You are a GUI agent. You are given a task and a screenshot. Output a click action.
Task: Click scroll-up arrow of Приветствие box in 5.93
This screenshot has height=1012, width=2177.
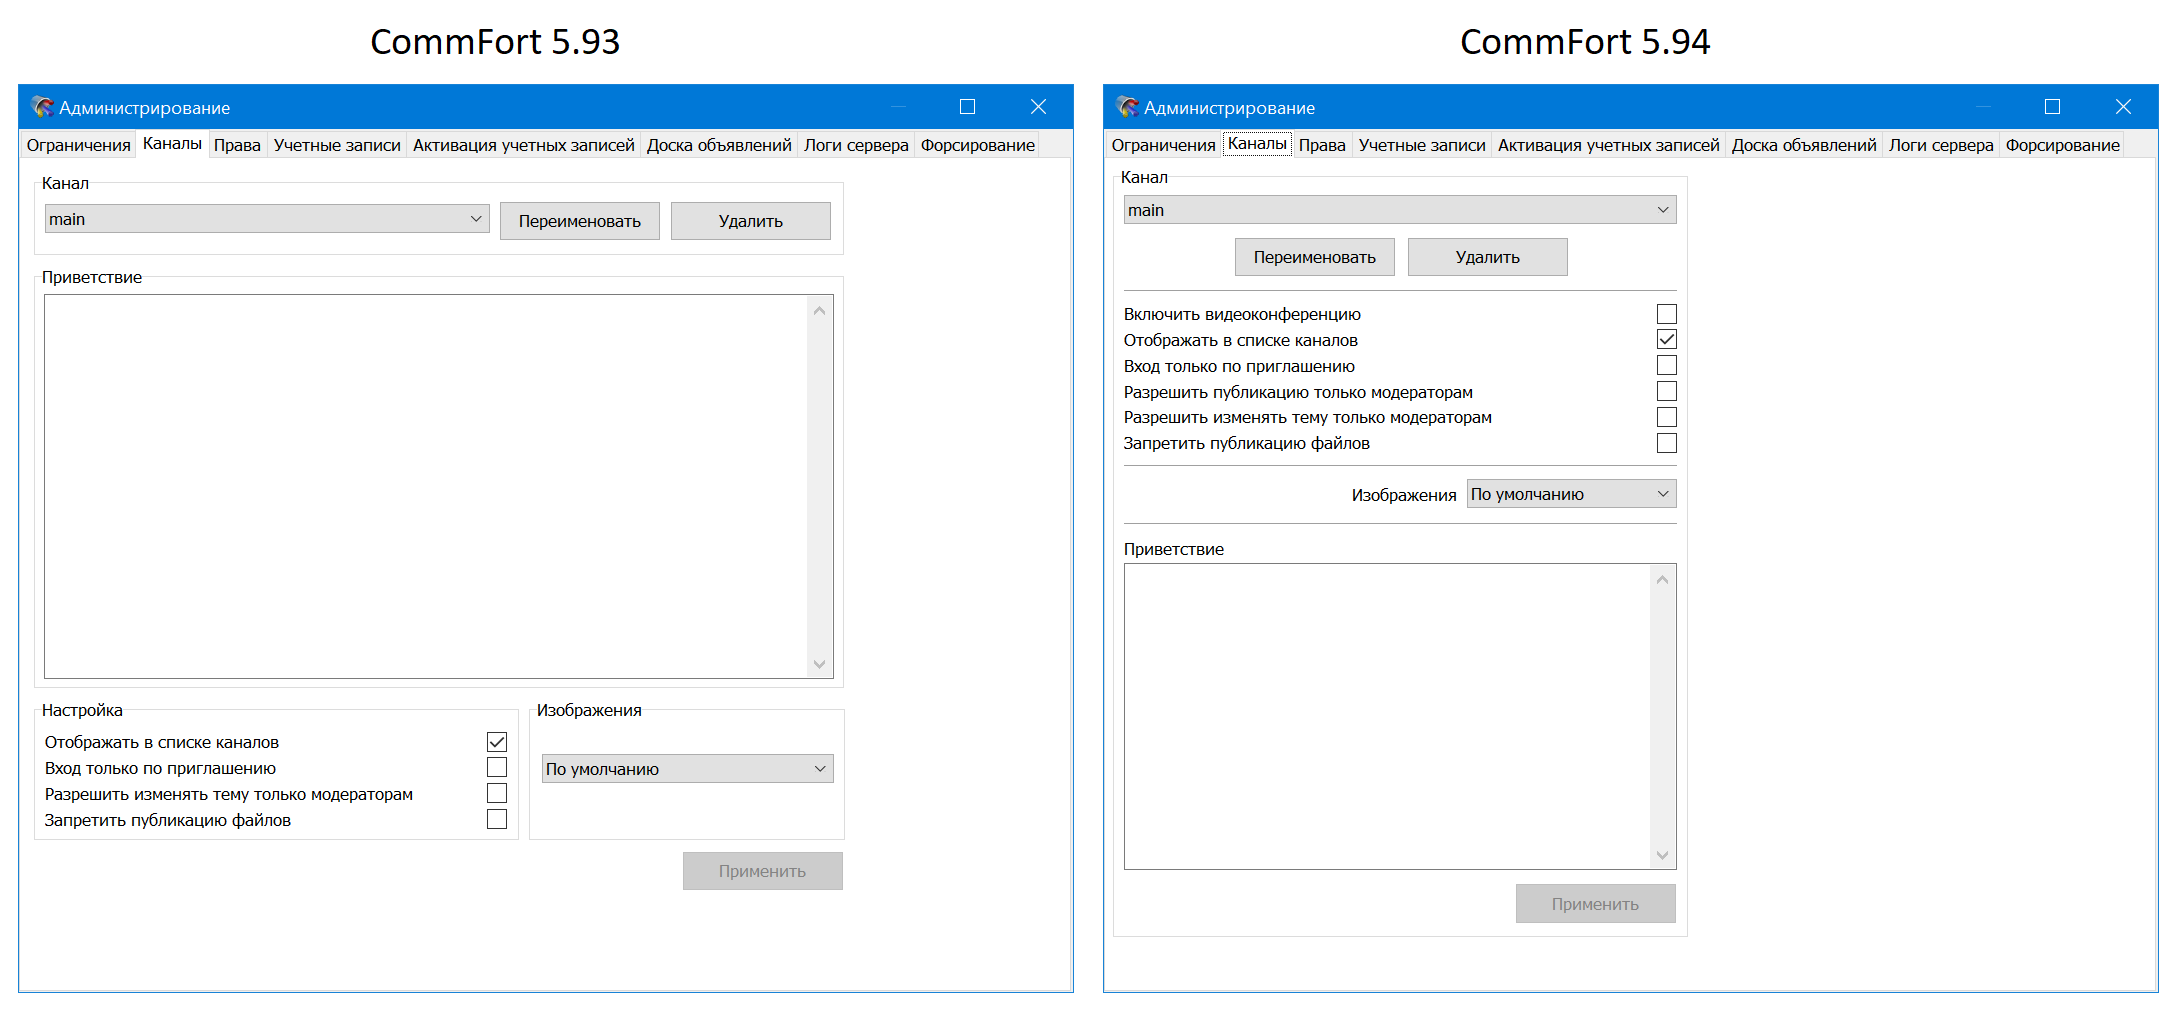820,310
